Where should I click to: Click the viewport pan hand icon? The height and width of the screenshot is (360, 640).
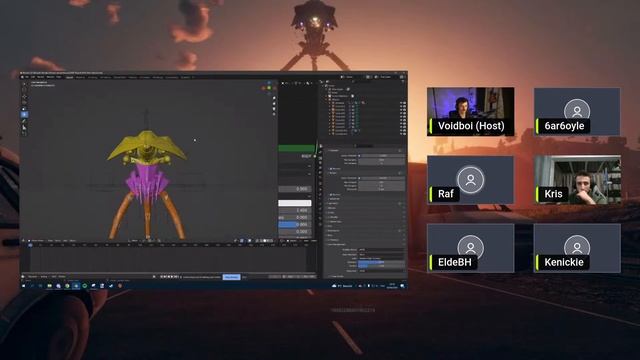pos(274,104)
